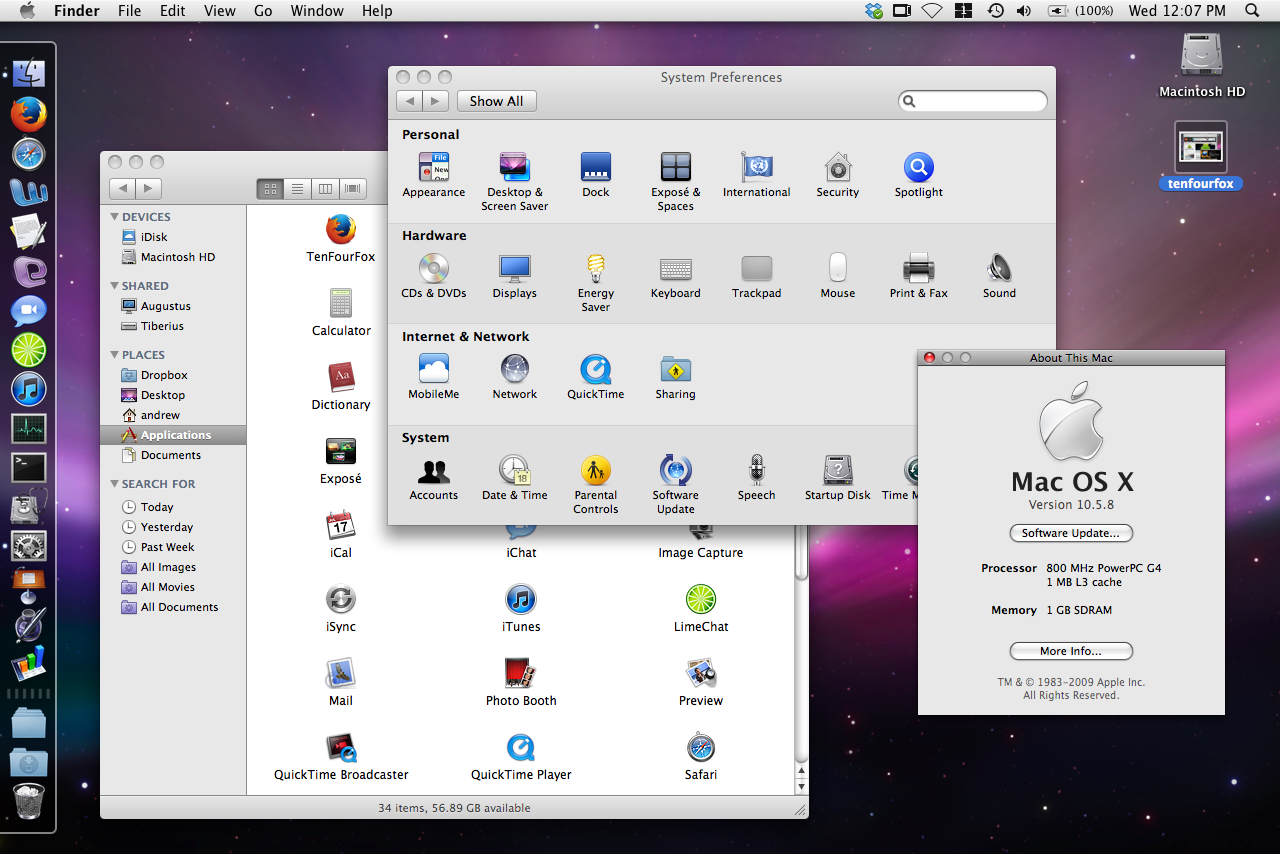The width and height of the screenshot is (1280, 854).
Task: Open the Keyboard preference pane
Action: click(676, 268)
